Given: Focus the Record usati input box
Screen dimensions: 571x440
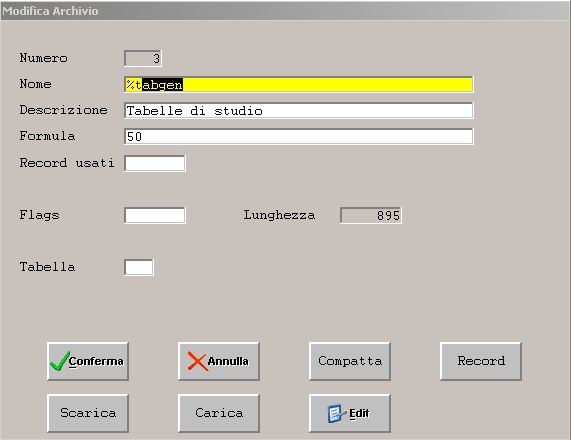Looking at the screenshot, I should point(155,163).
